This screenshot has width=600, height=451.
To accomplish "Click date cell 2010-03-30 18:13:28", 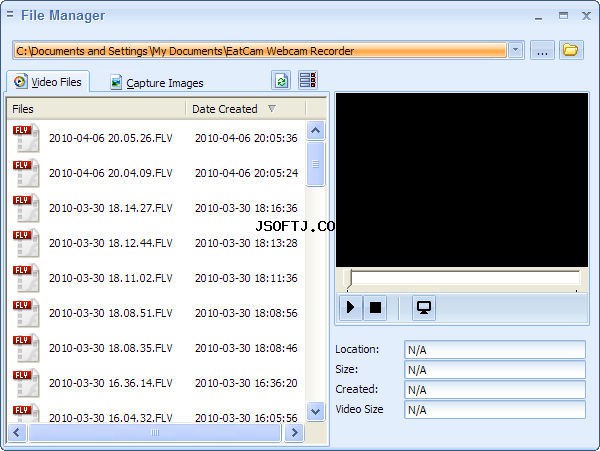I will (x=246, y=243).
